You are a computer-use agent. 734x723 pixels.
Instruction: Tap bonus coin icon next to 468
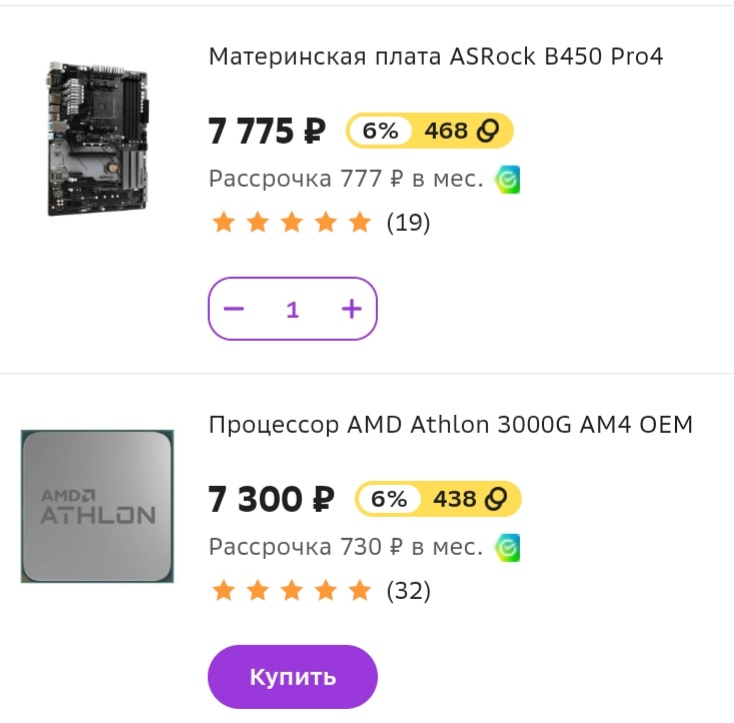pos(488,131)
